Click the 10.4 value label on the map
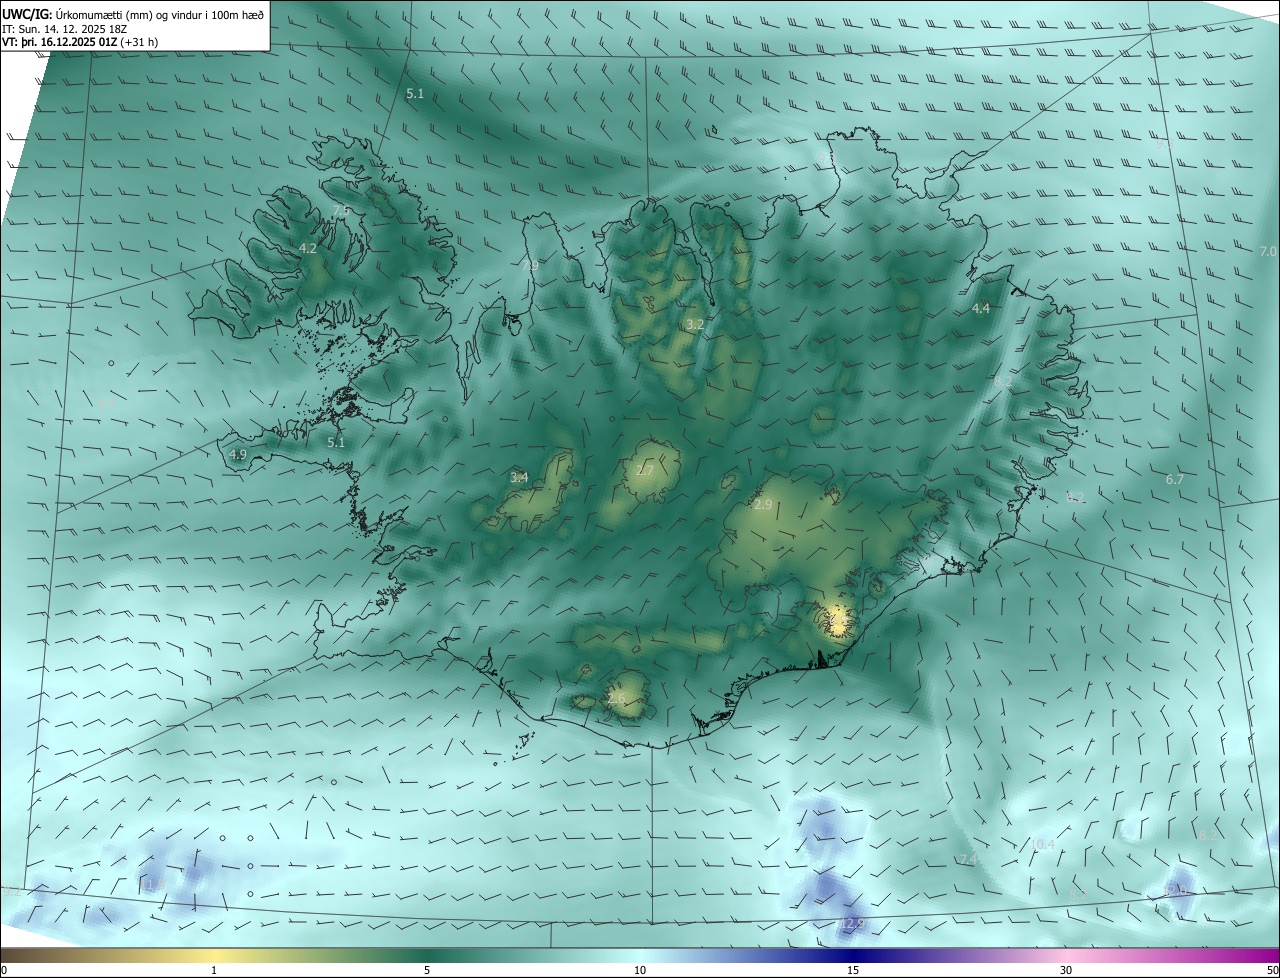Viewport: 1280px width, 978px height. [x=1042, y=845]
